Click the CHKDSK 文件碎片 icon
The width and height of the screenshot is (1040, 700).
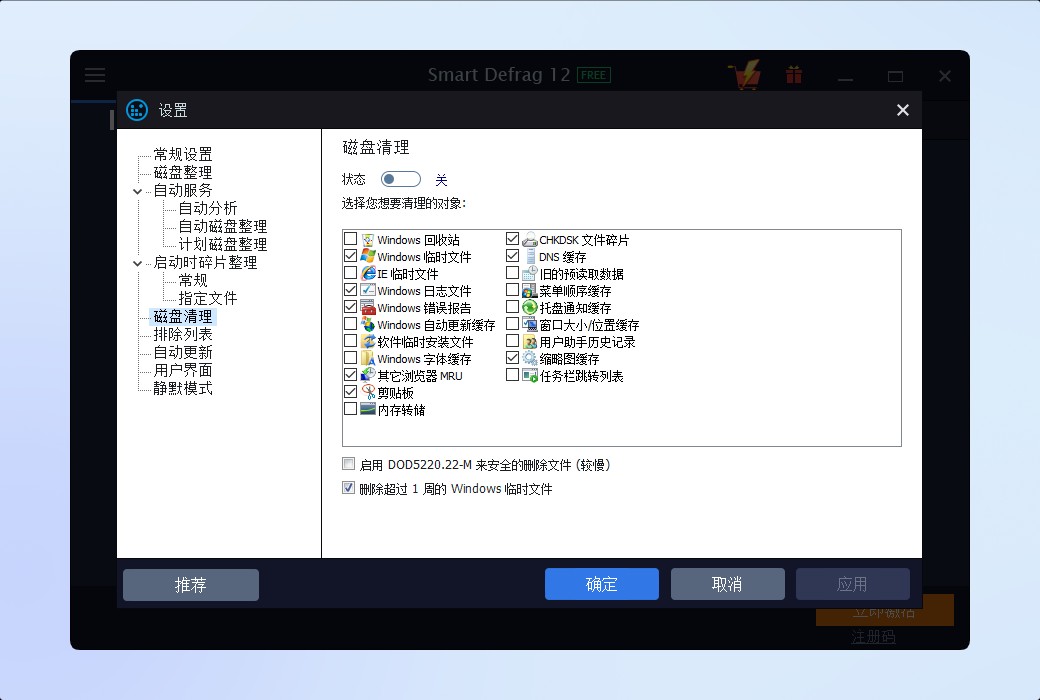pyautogui.click(x=529, y=240)
